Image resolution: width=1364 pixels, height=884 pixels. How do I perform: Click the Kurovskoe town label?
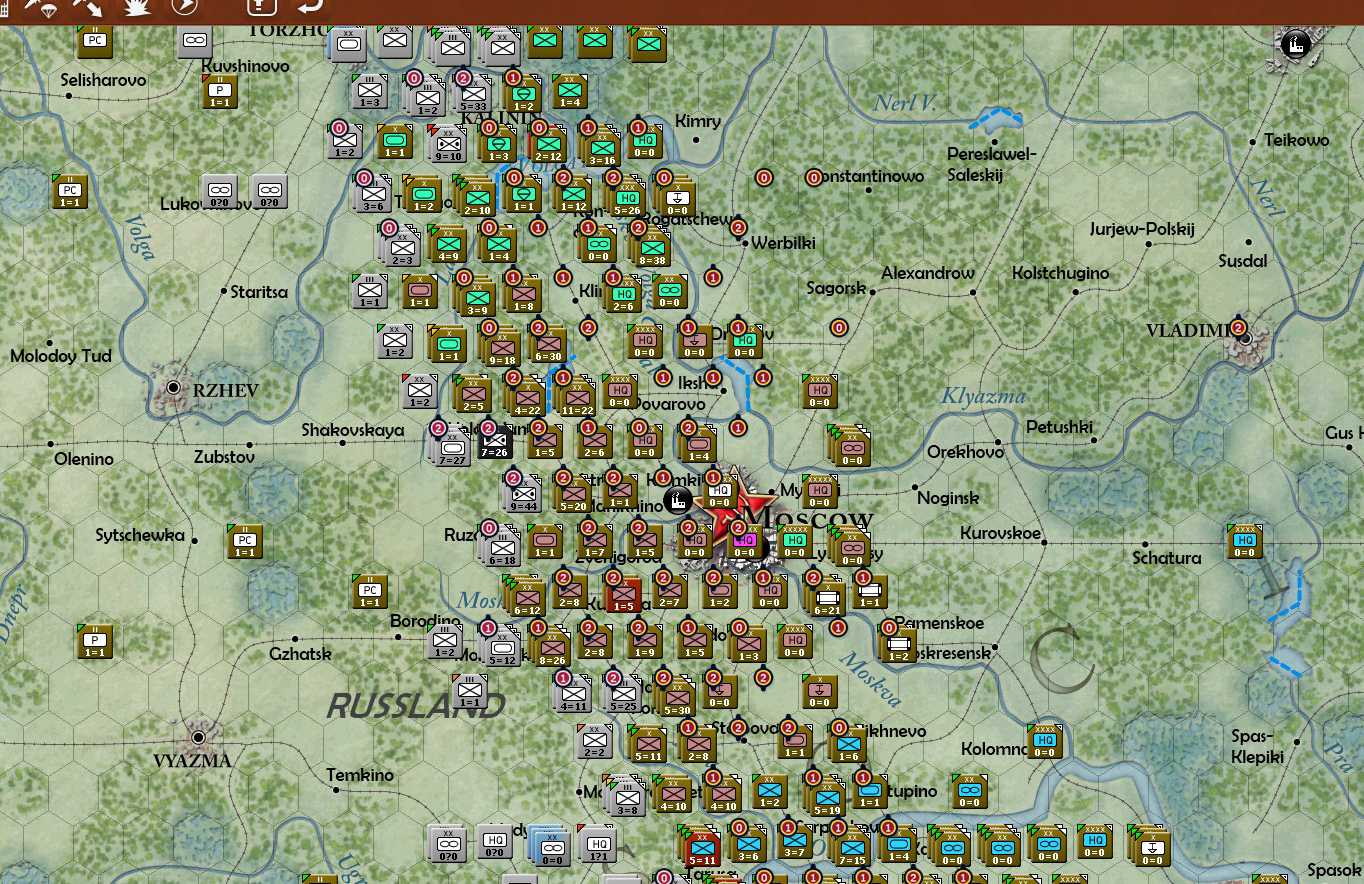click(1000, 533)
